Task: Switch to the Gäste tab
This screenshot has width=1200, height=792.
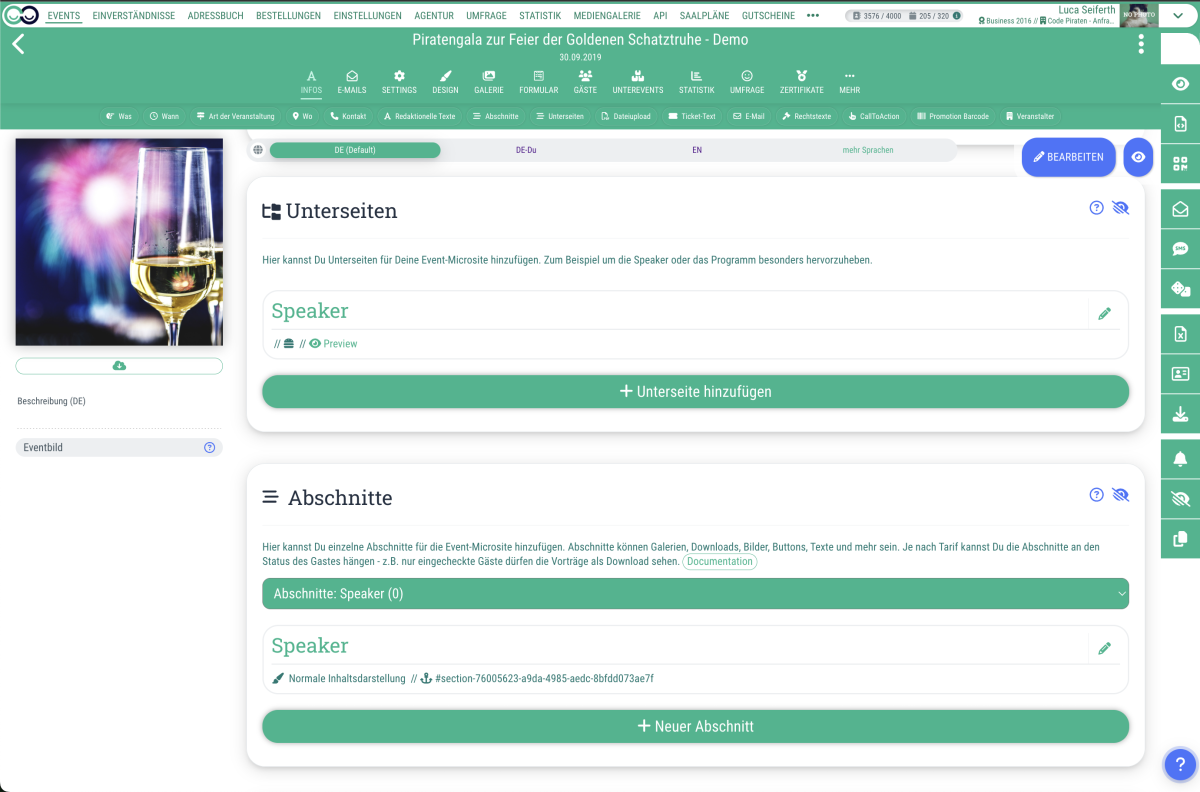Action: (585, 82)
